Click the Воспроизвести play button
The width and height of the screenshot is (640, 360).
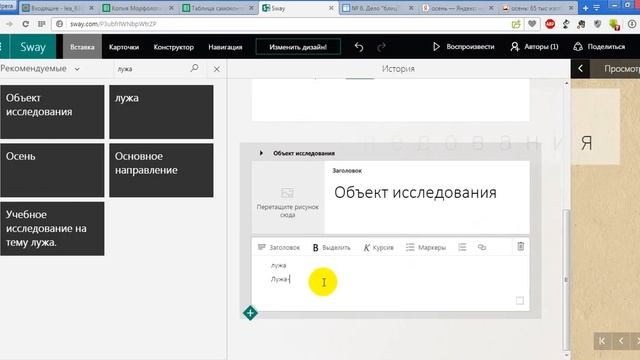(x=464, y=47)
